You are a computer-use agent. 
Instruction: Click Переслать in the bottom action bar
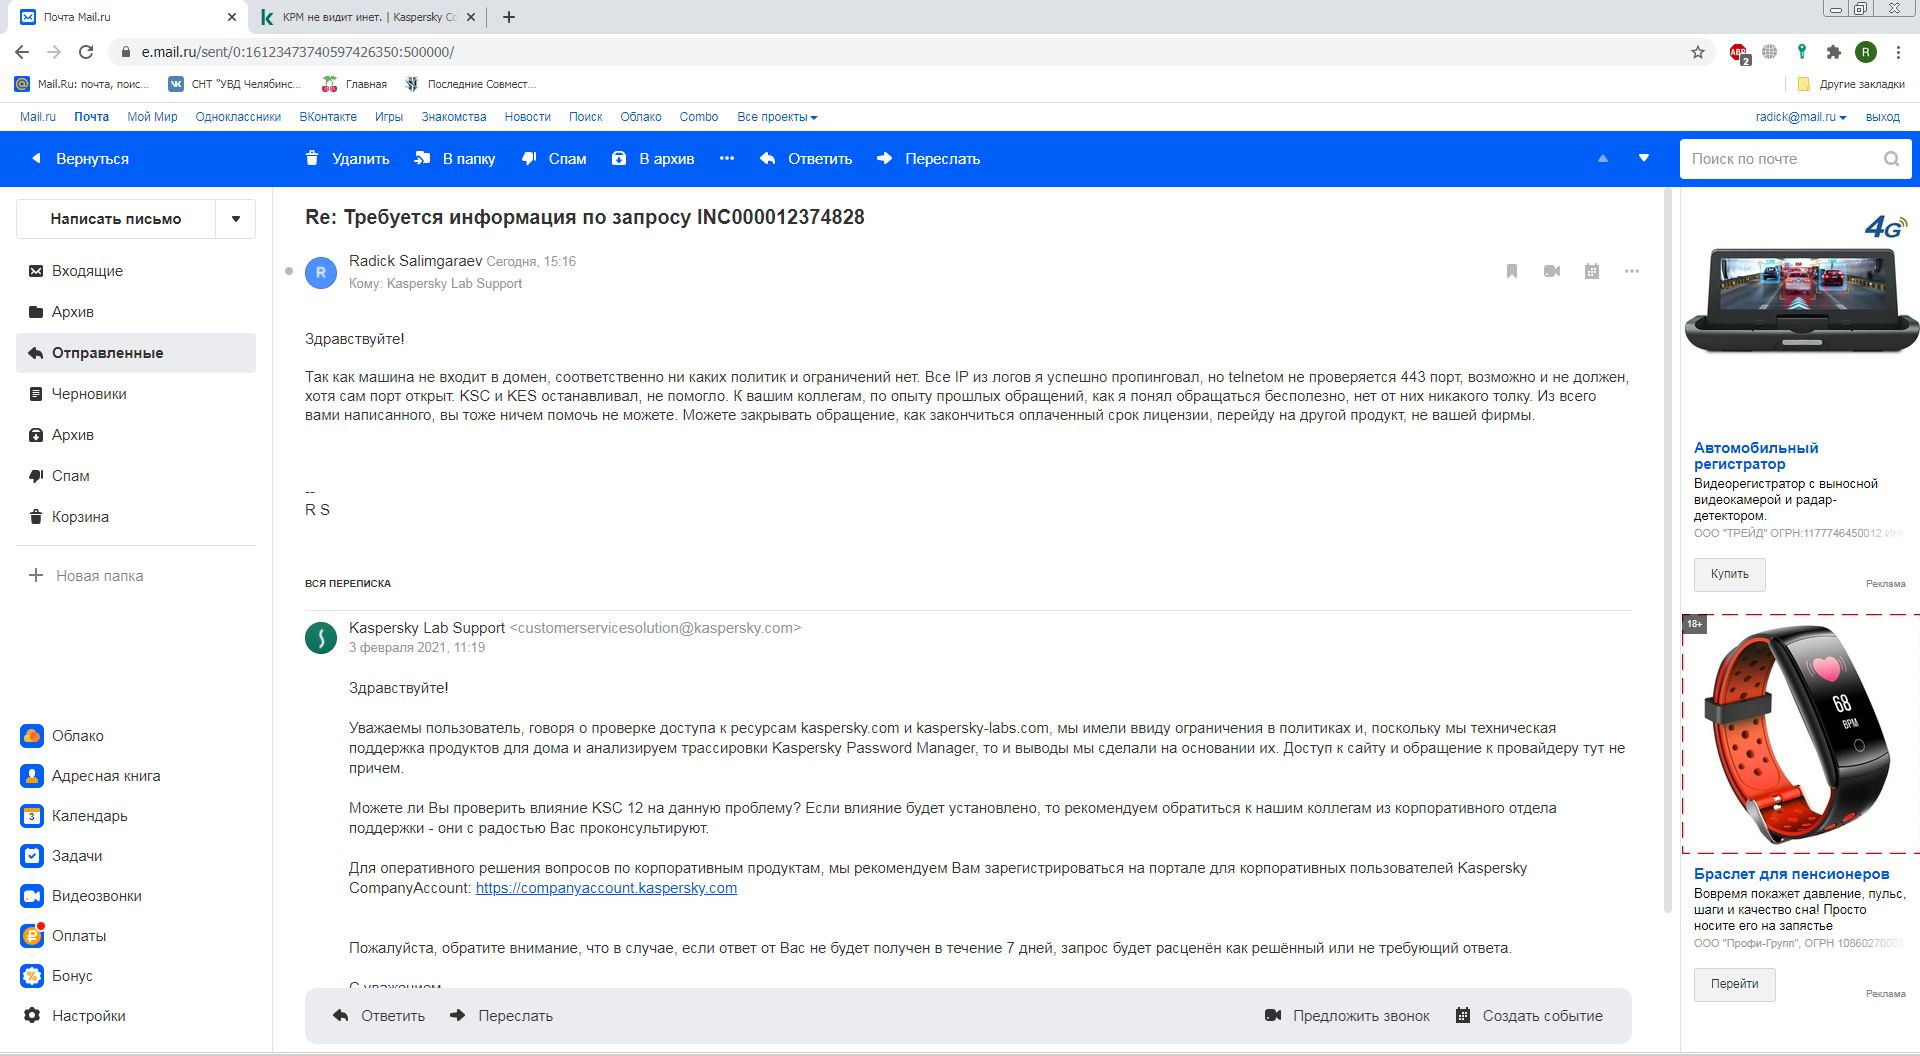501,1015
